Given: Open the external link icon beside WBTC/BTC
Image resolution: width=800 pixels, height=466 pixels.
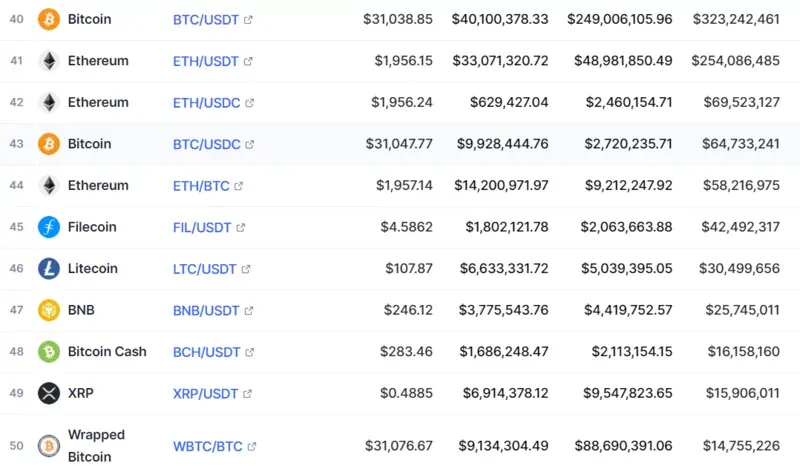Looking at the screenshot, I should coord(252,447).
